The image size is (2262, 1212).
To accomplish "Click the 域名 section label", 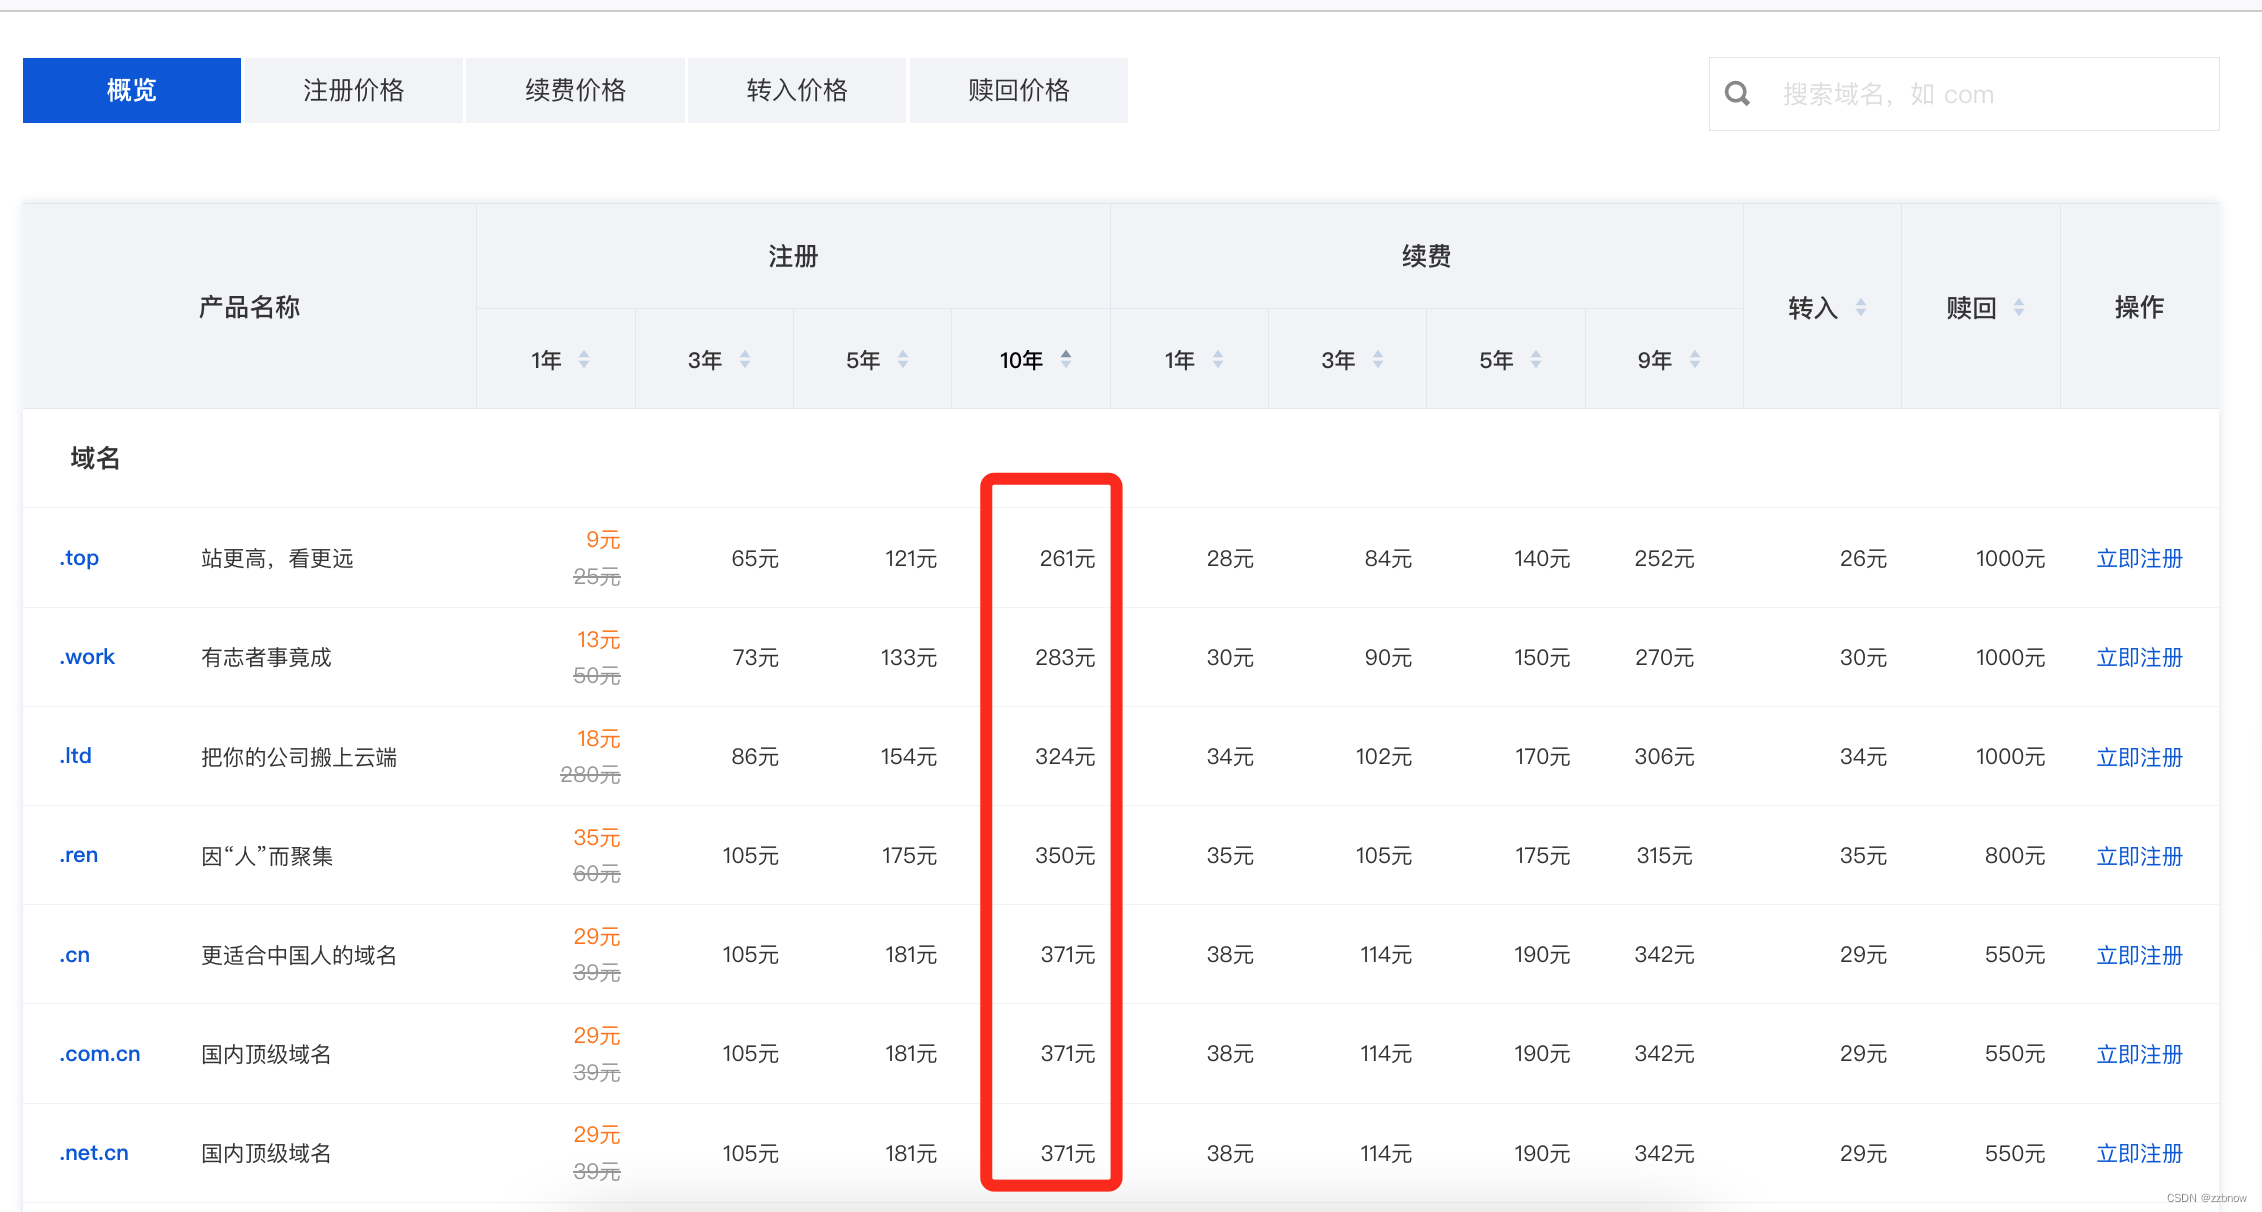I will [95, 458].
